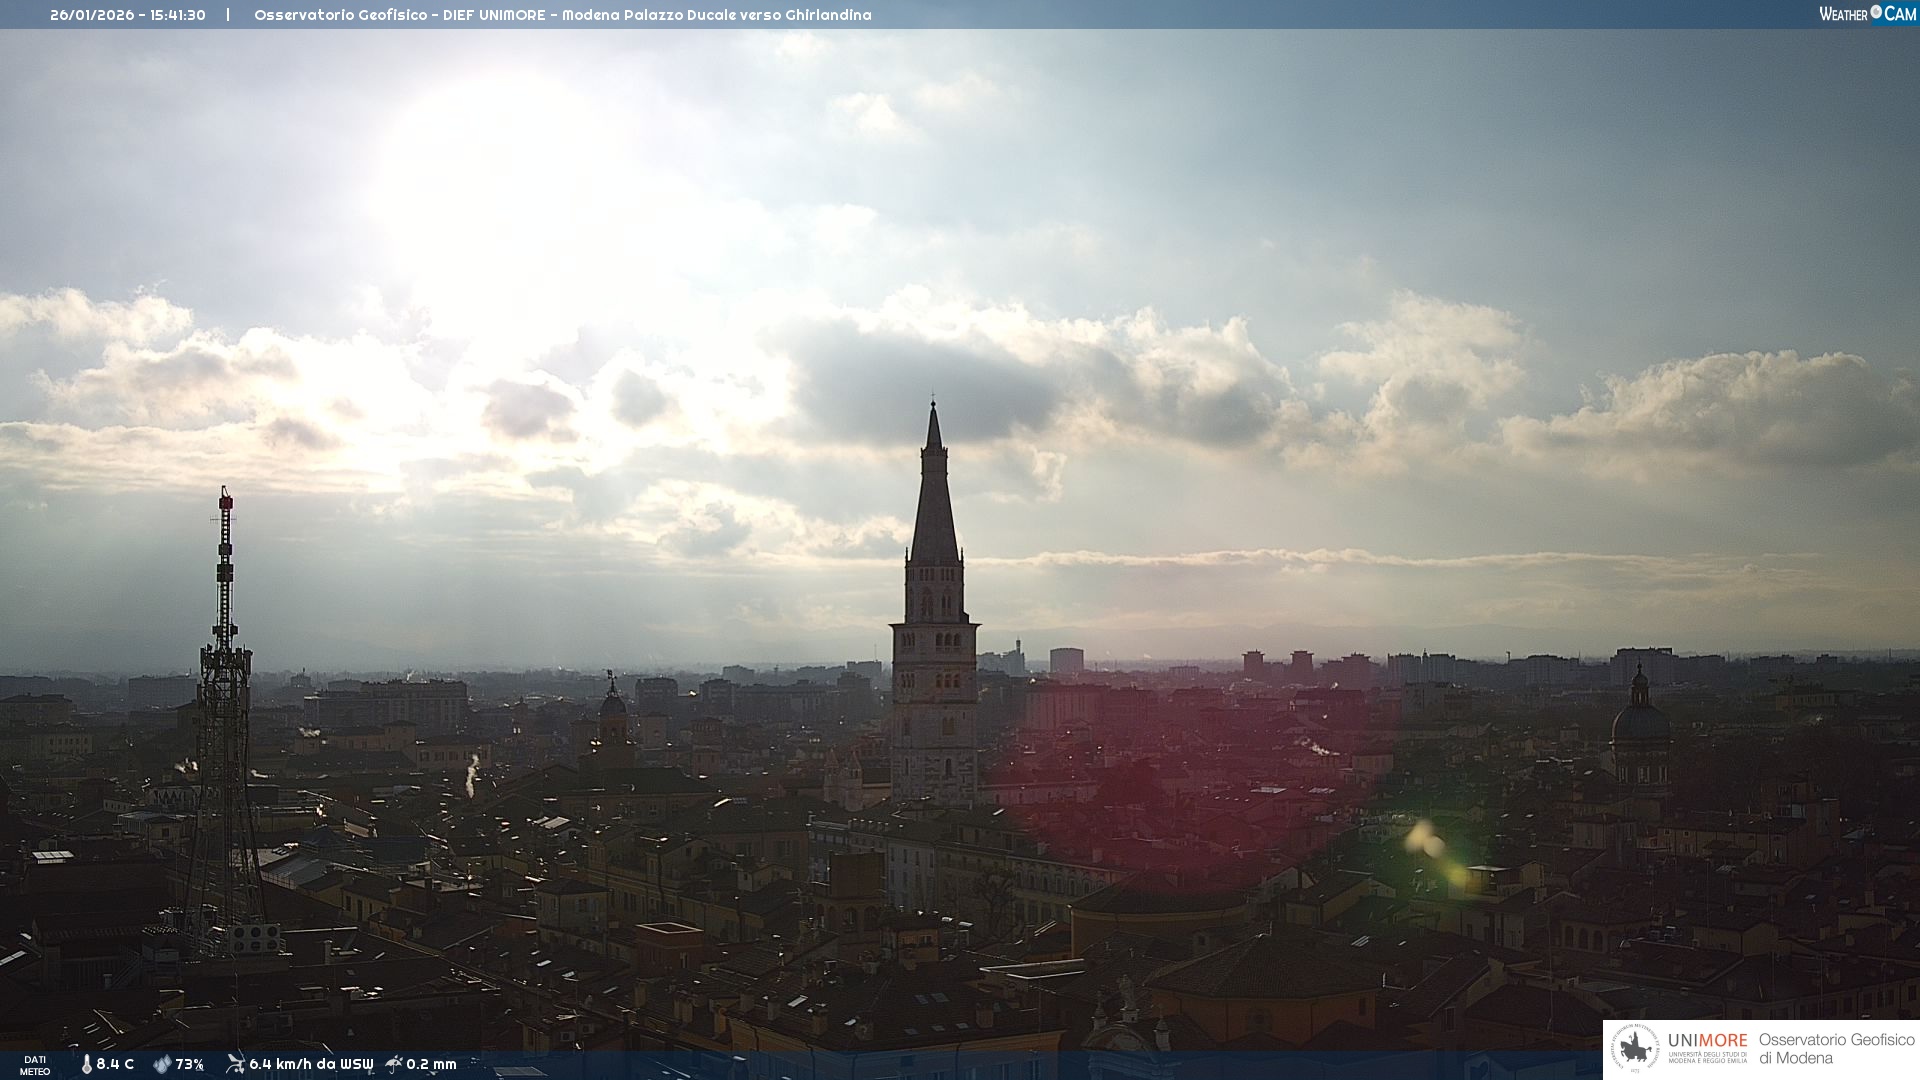This screenshot has width=1920, height=1080.
Task: Click the wind anemometer icon
Action: tap(235, 1064)
